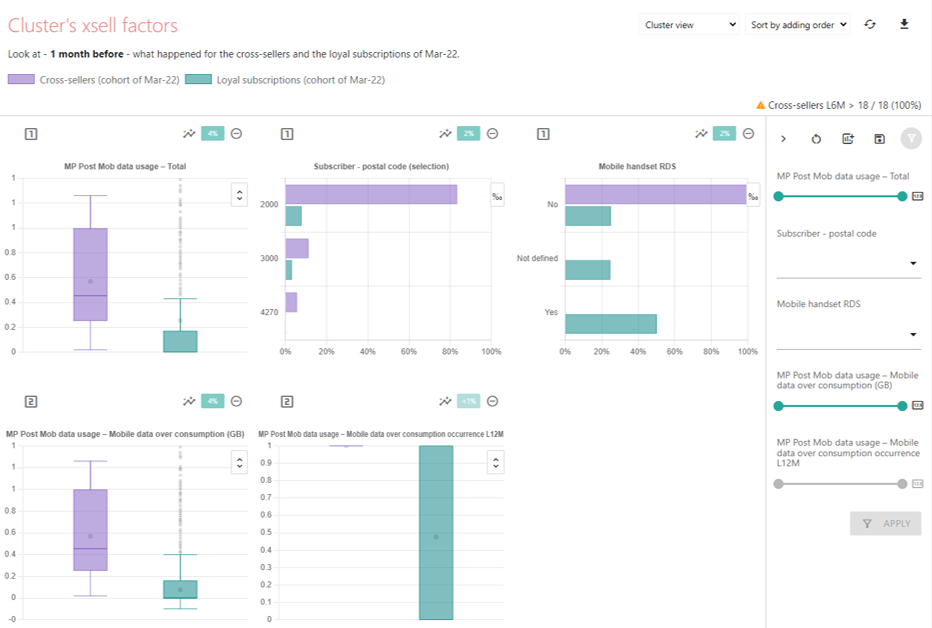932x628 pixels.
Task: Open the Cluster view dropdown
Action: (689, 25)
